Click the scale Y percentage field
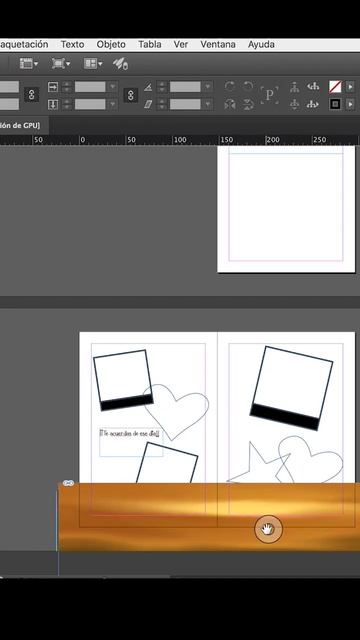 pos(90,104)
